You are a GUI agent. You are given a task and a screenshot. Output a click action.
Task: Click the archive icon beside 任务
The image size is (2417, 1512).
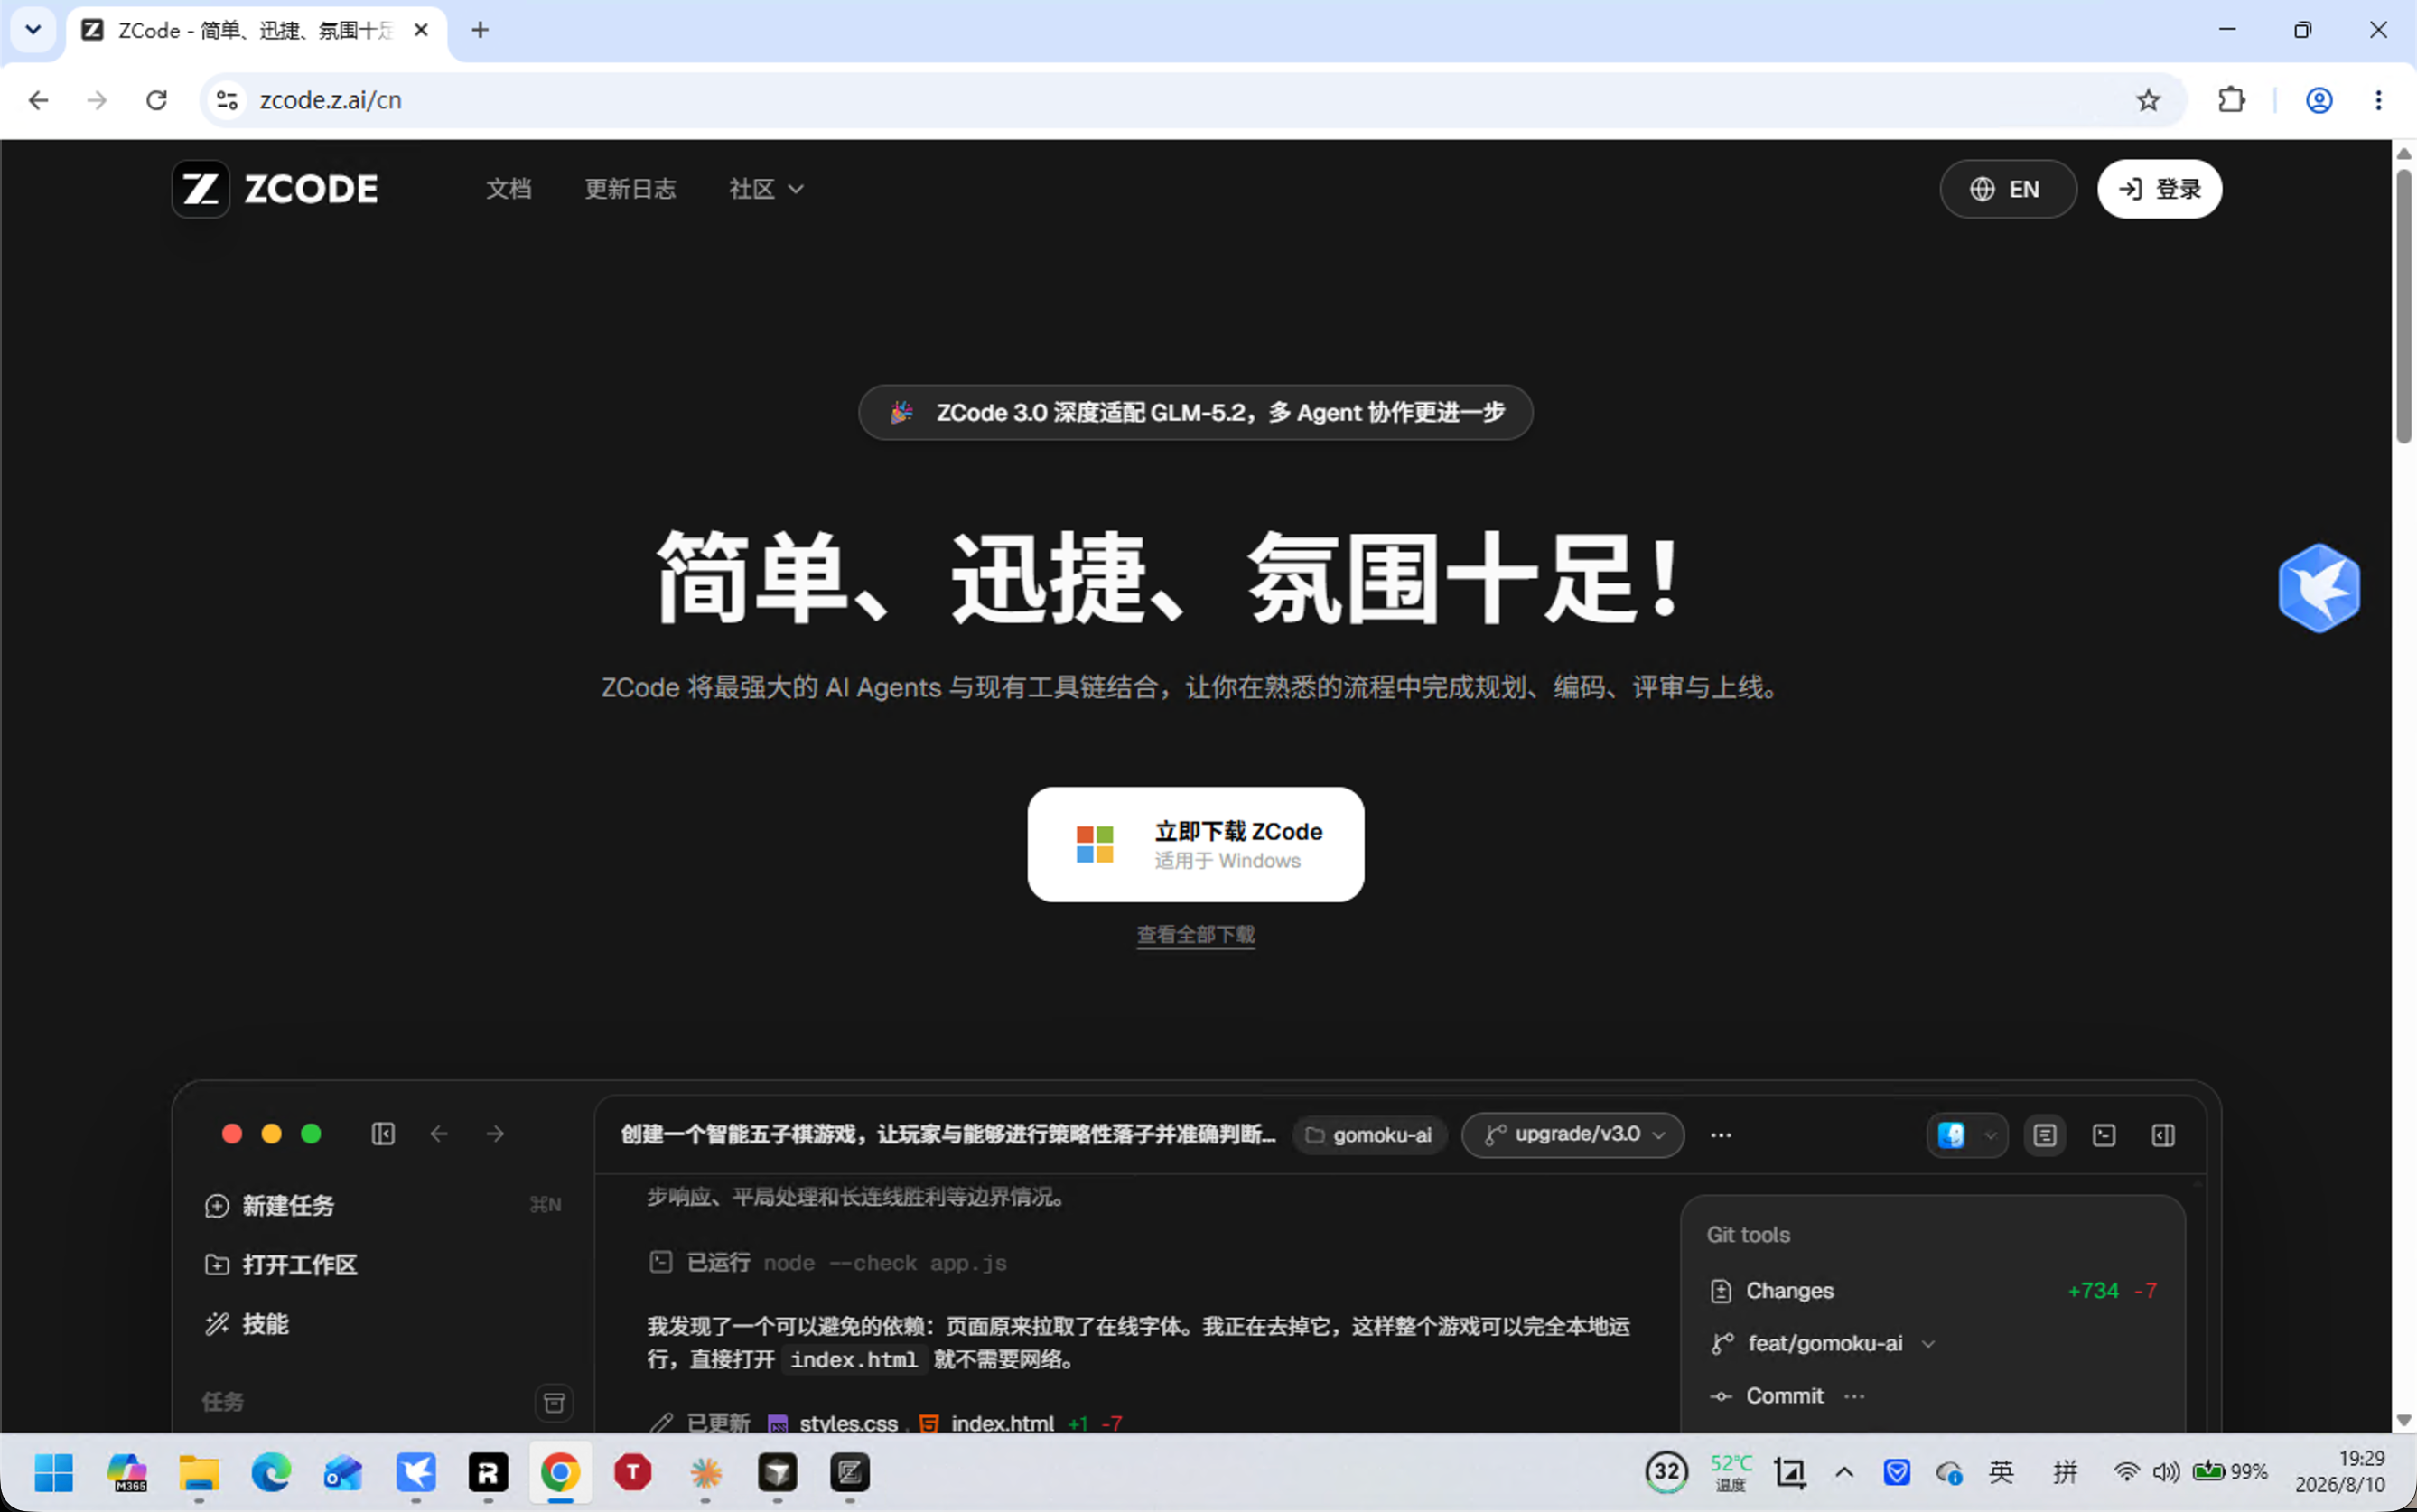coord(554,1402)
